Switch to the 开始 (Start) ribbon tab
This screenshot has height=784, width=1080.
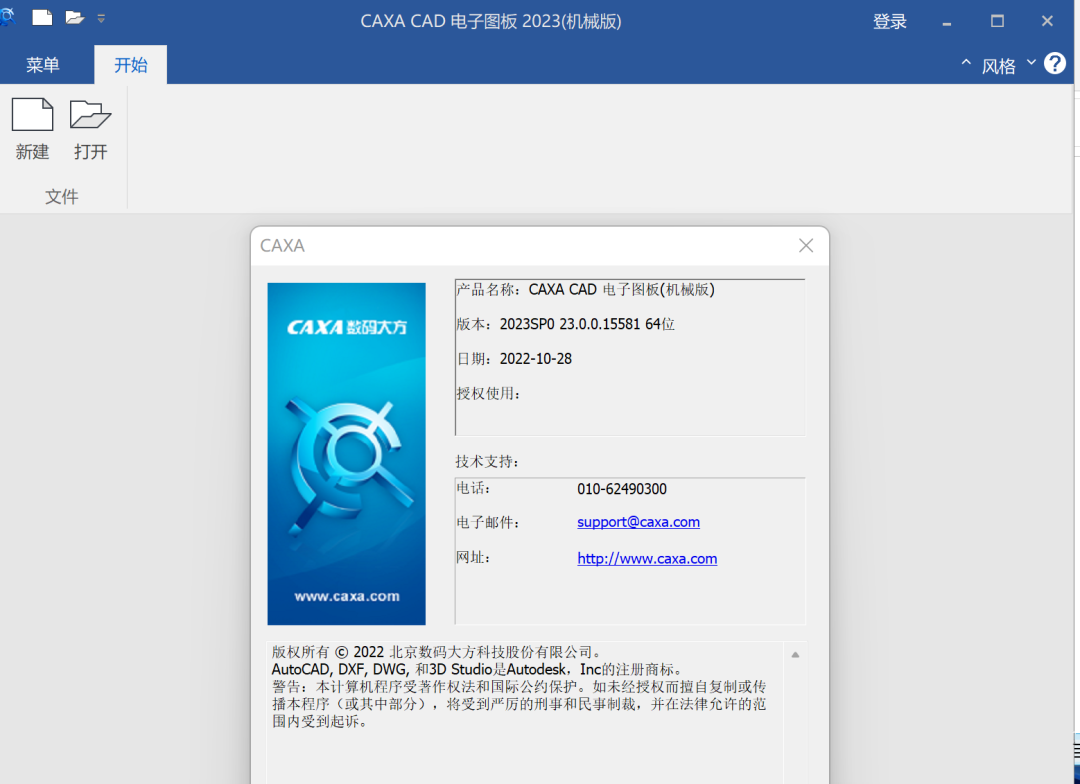(130, 63)
